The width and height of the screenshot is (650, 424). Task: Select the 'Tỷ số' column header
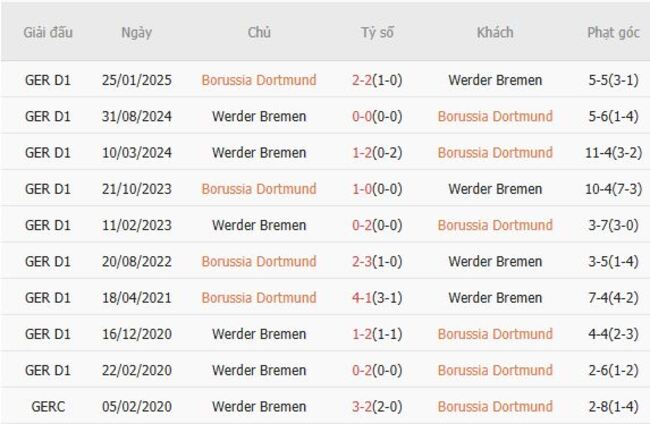coord(377,32)
